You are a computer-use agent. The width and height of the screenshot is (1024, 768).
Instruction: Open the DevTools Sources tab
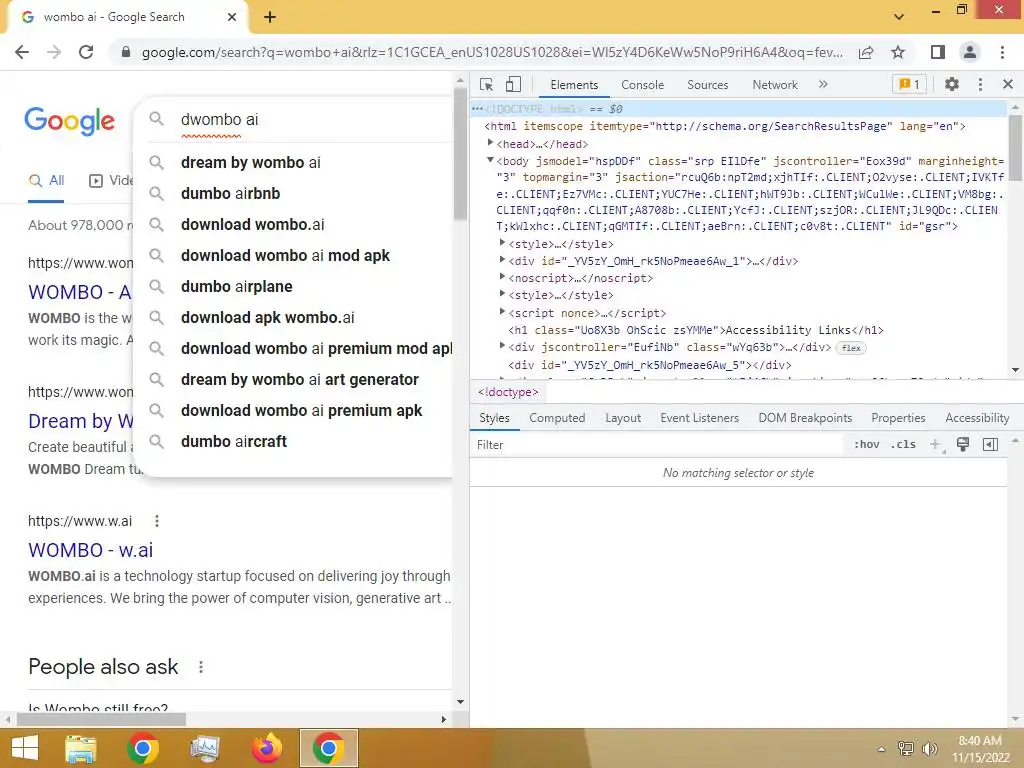(707, 85)
